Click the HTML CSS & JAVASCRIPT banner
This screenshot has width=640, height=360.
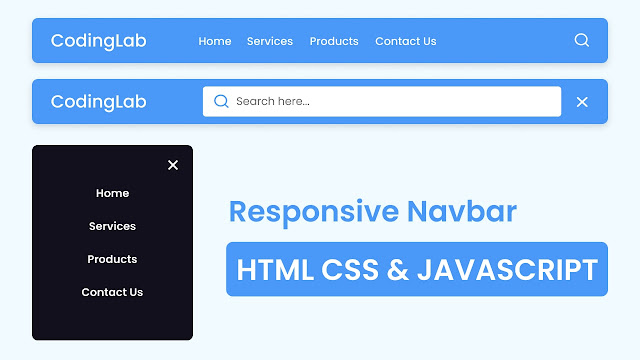[417, 269]
